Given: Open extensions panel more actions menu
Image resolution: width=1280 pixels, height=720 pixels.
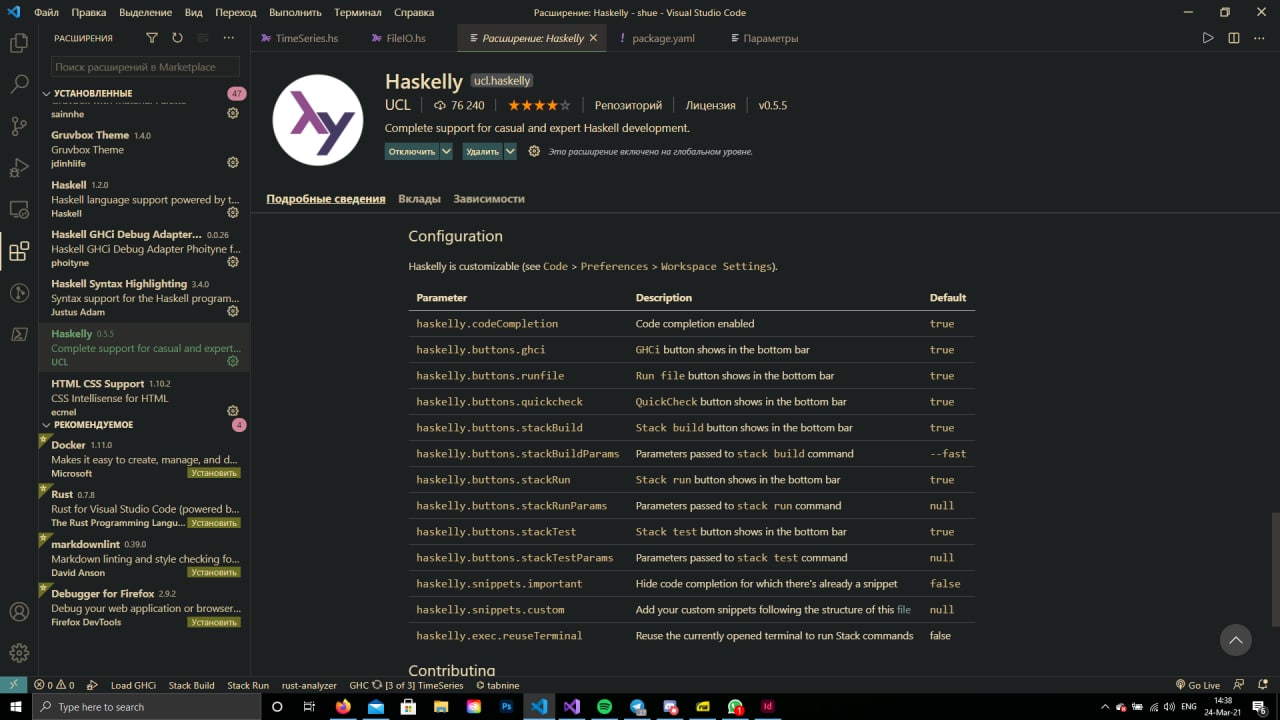Looking at the screenshot, I should click(228, 38).
